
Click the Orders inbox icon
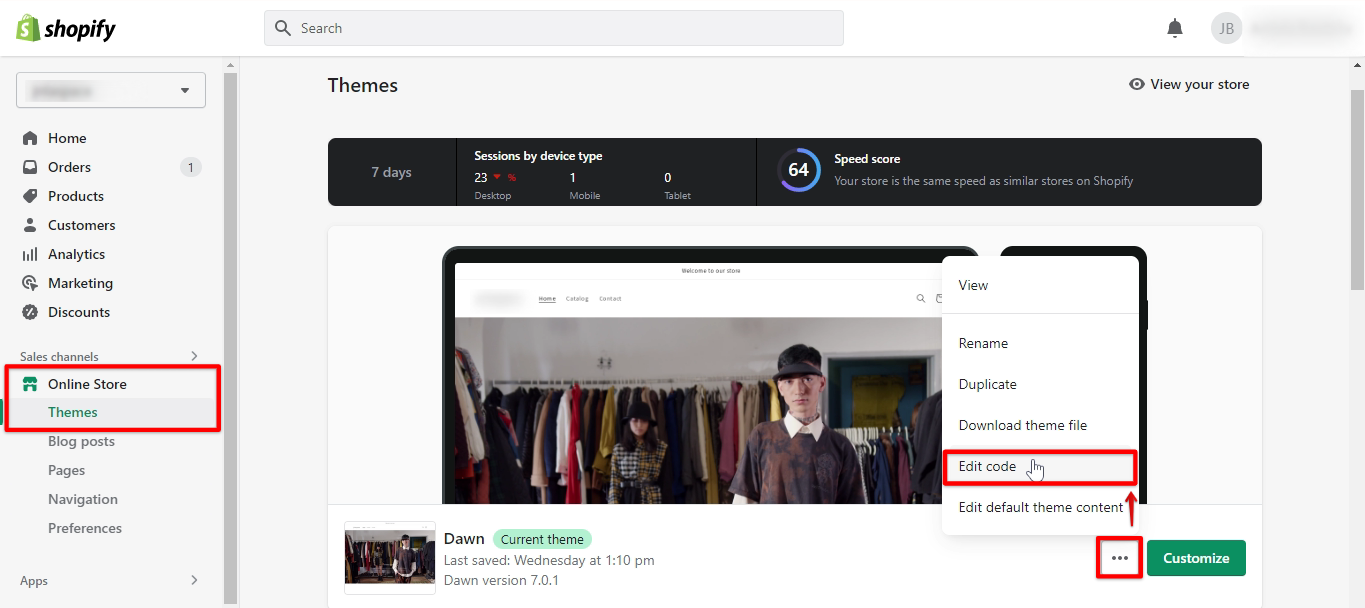pos(30,167)
